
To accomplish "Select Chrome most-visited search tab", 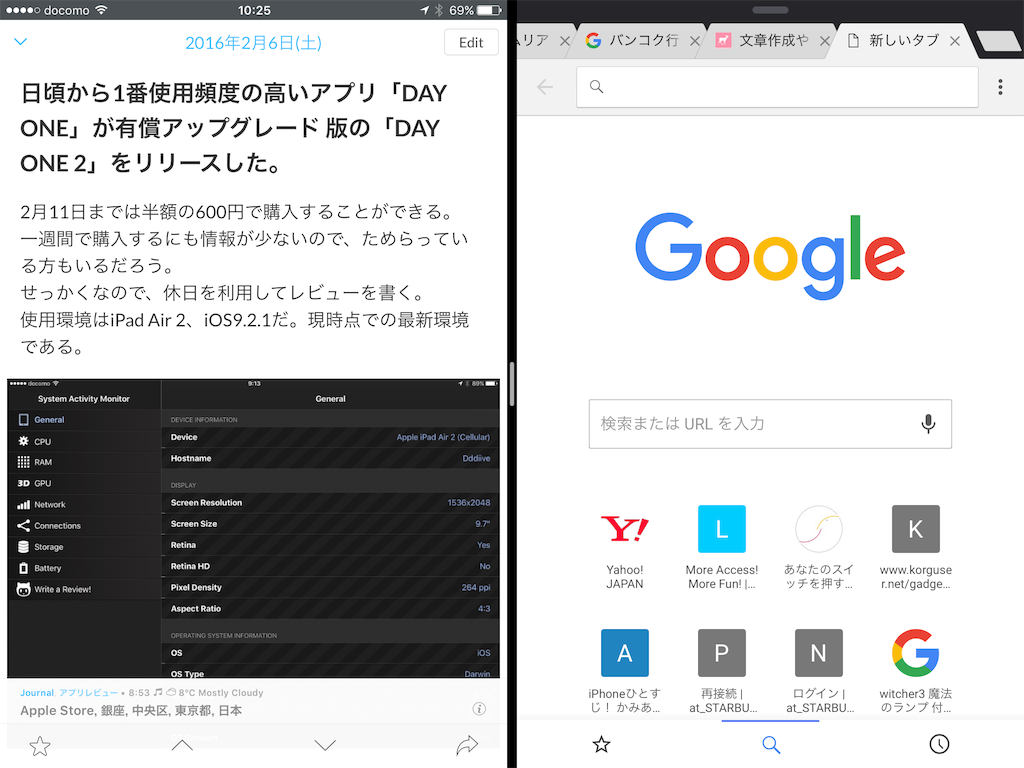I will tap(771, 744).
